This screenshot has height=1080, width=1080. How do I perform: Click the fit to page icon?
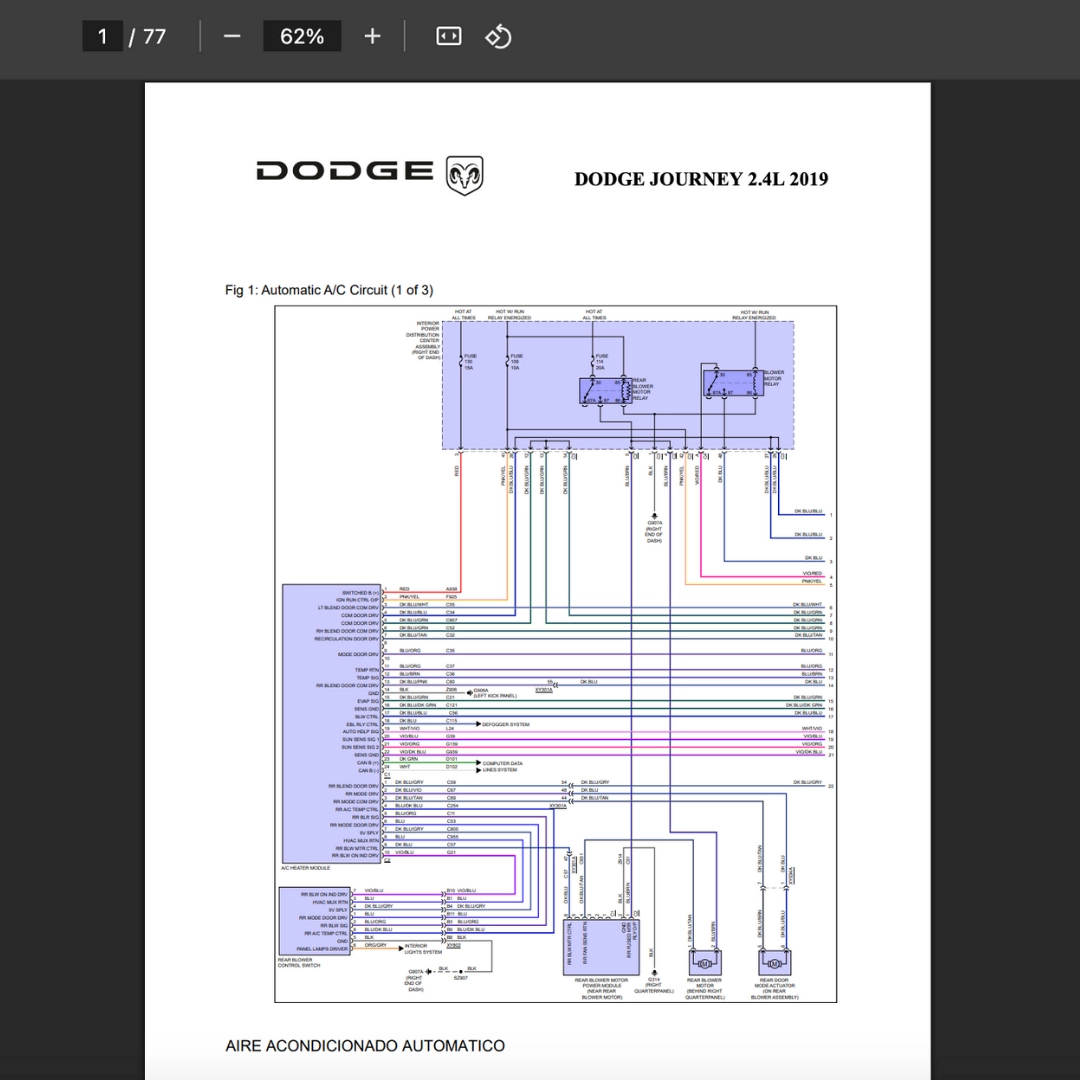[x=449, y=37]
